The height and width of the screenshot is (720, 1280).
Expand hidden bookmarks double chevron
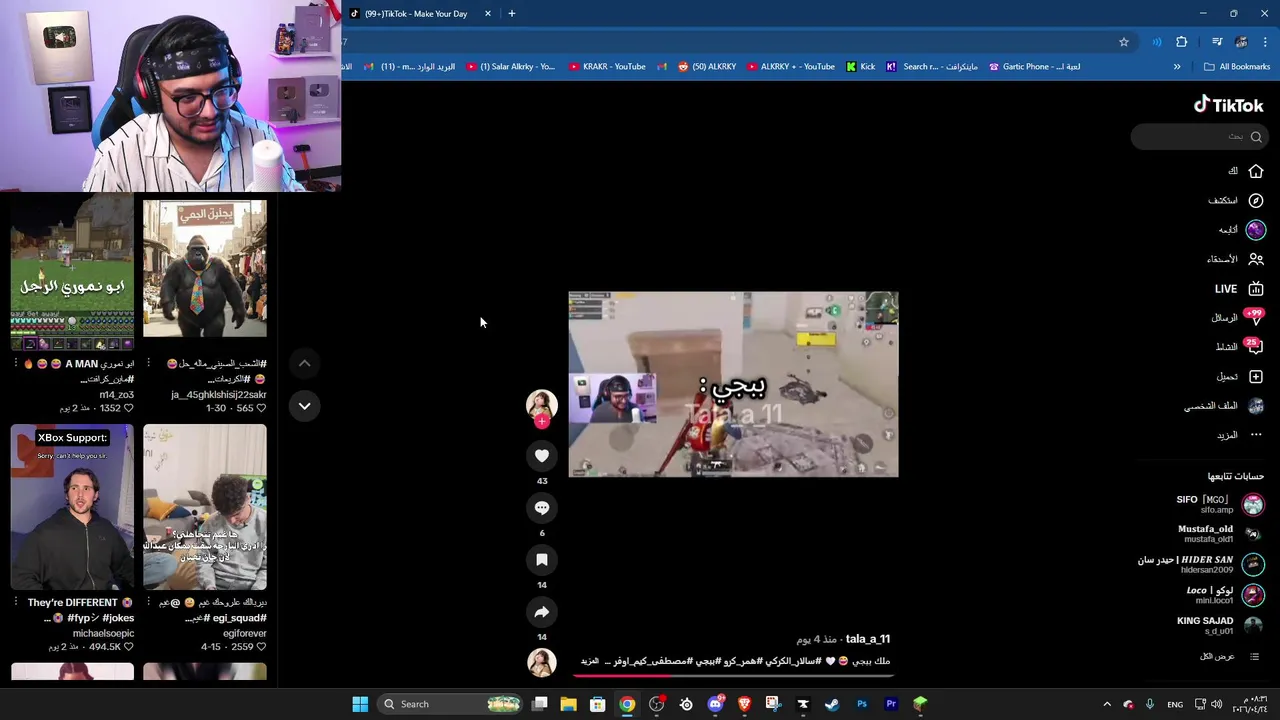pyautogui.click(x=1177, y=67)
